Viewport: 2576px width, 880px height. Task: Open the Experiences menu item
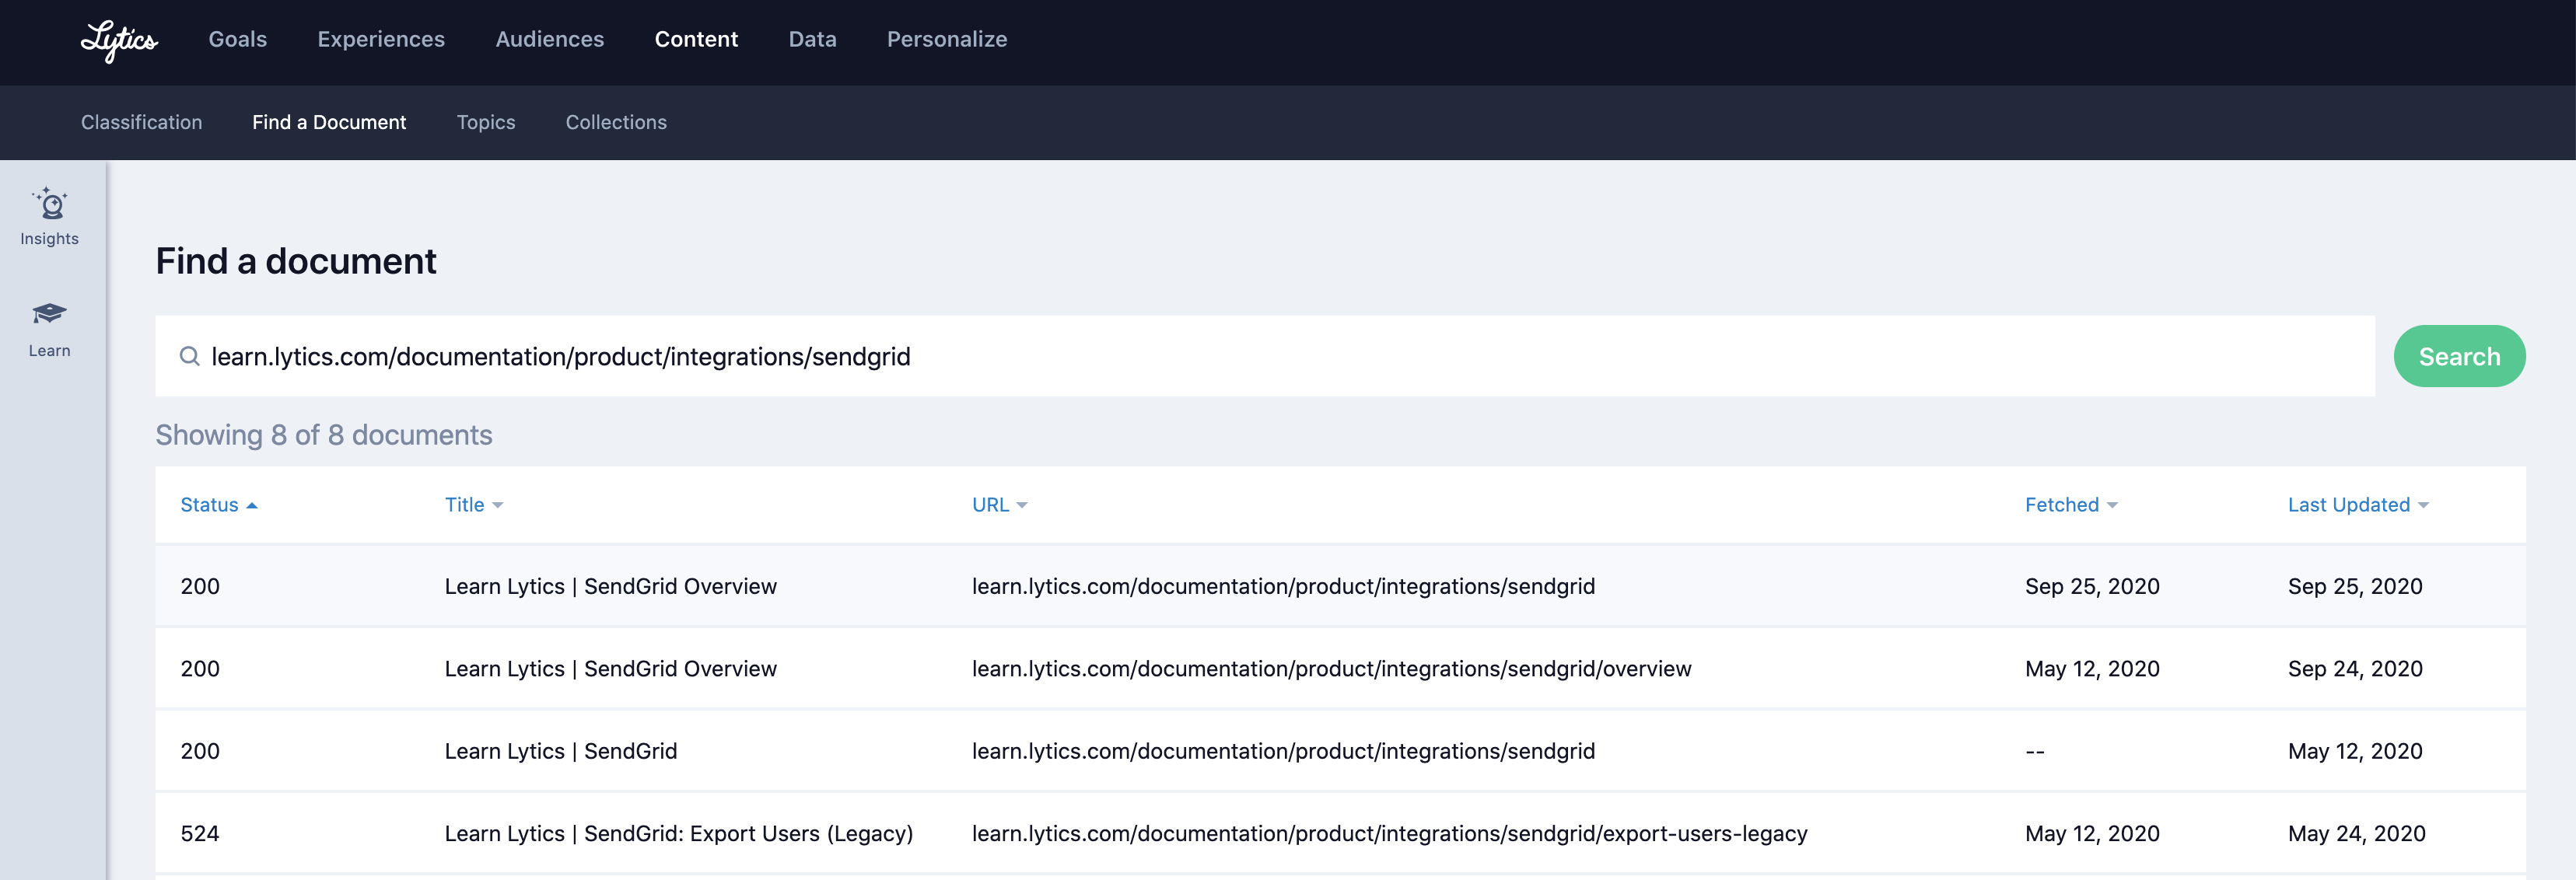(381, 39)
